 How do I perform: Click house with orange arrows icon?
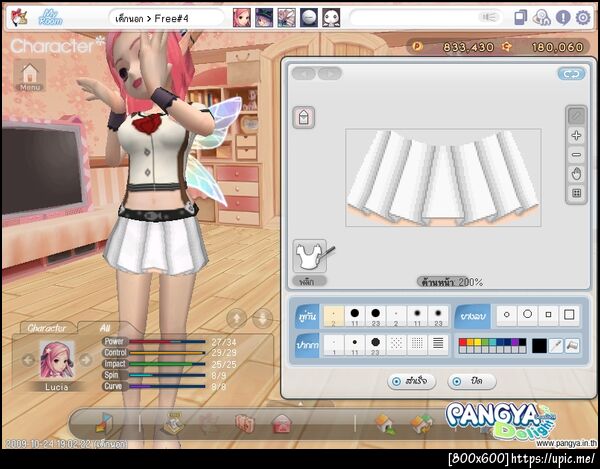coord(422,424)
